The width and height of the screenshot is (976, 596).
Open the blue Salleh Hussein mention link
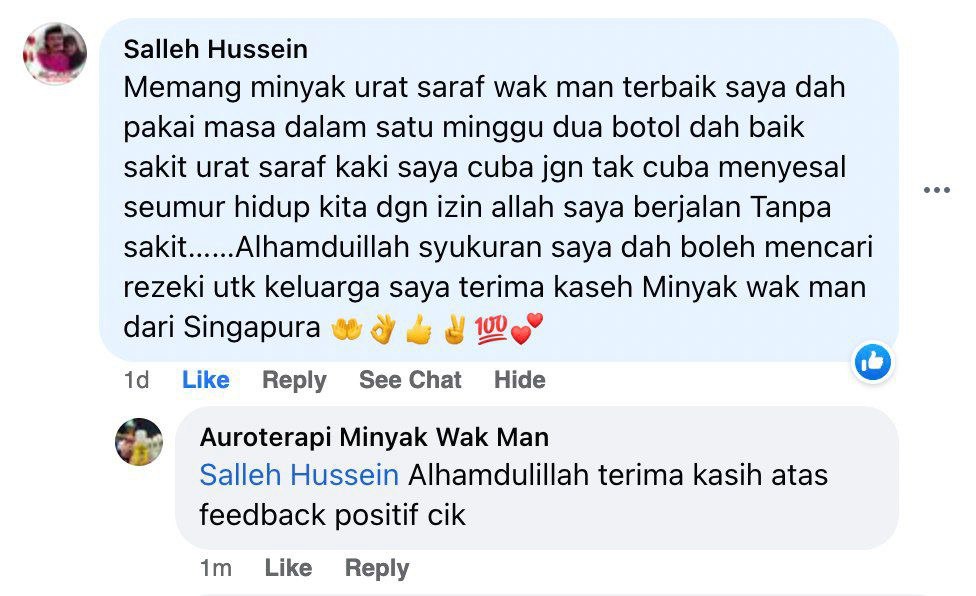tap(299, 475)
